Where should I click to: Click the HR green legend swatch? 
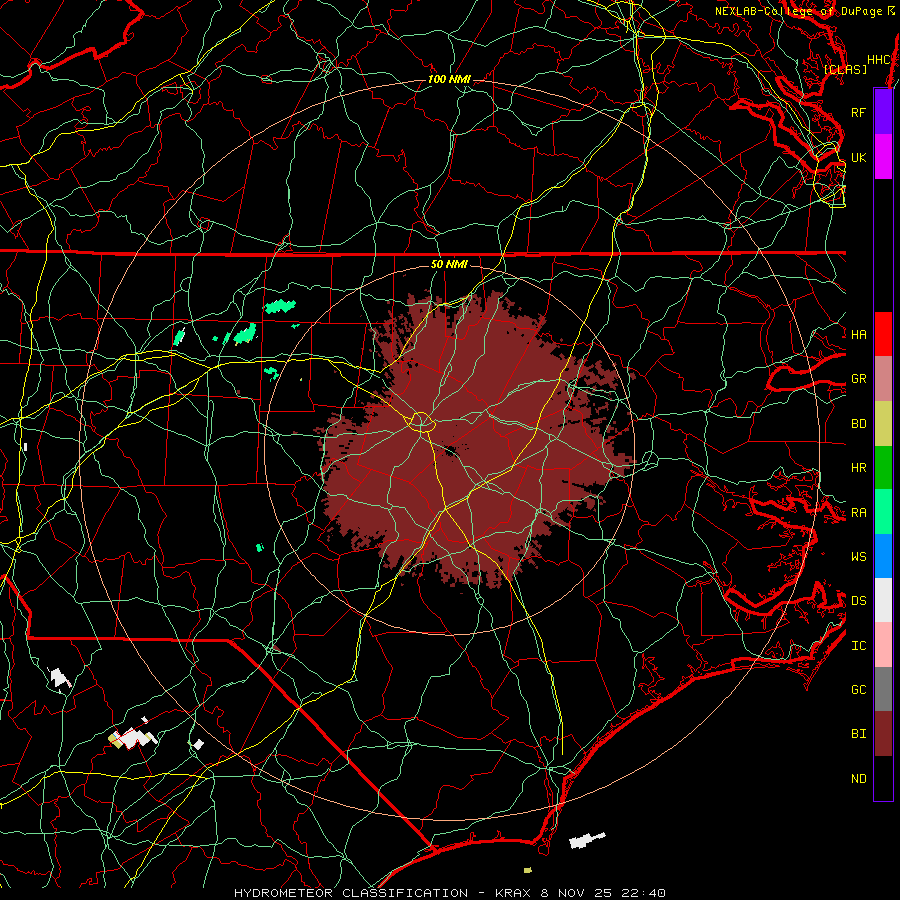(x=883, y=468)
